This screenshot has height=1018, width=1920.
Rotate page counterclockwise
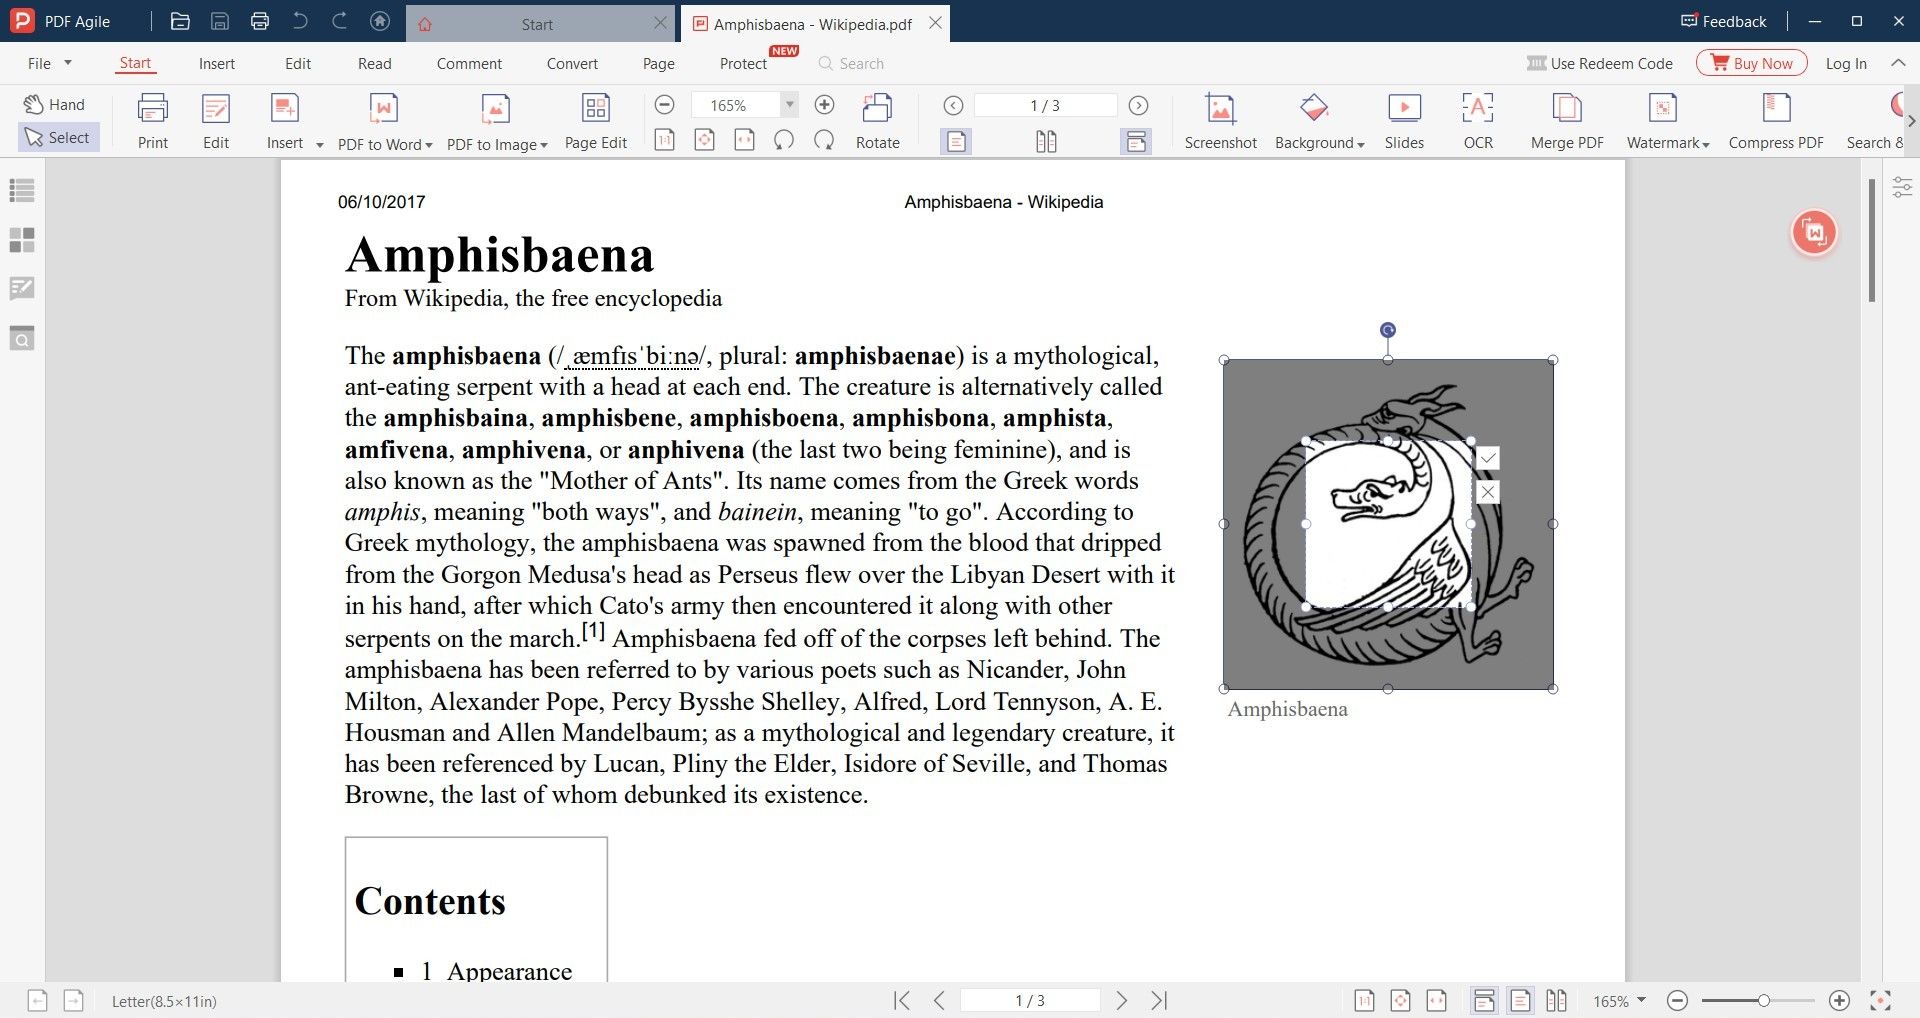pyautogui.click(x=784, y=140)
